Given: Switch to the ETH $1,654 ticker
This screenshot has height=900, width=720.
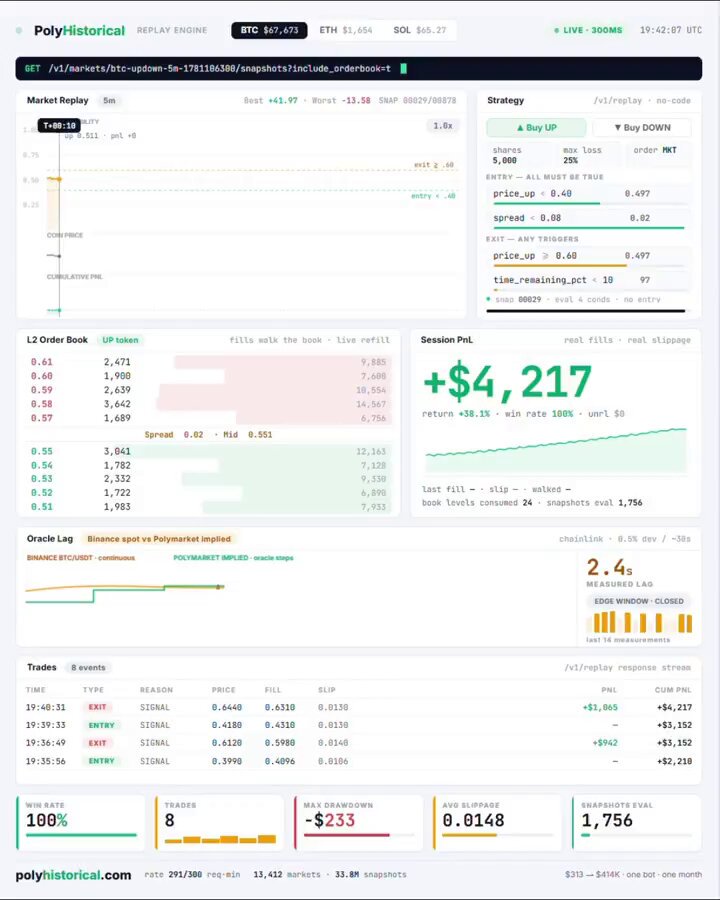Looking at the screenshot, I should [x=346, y=30].
